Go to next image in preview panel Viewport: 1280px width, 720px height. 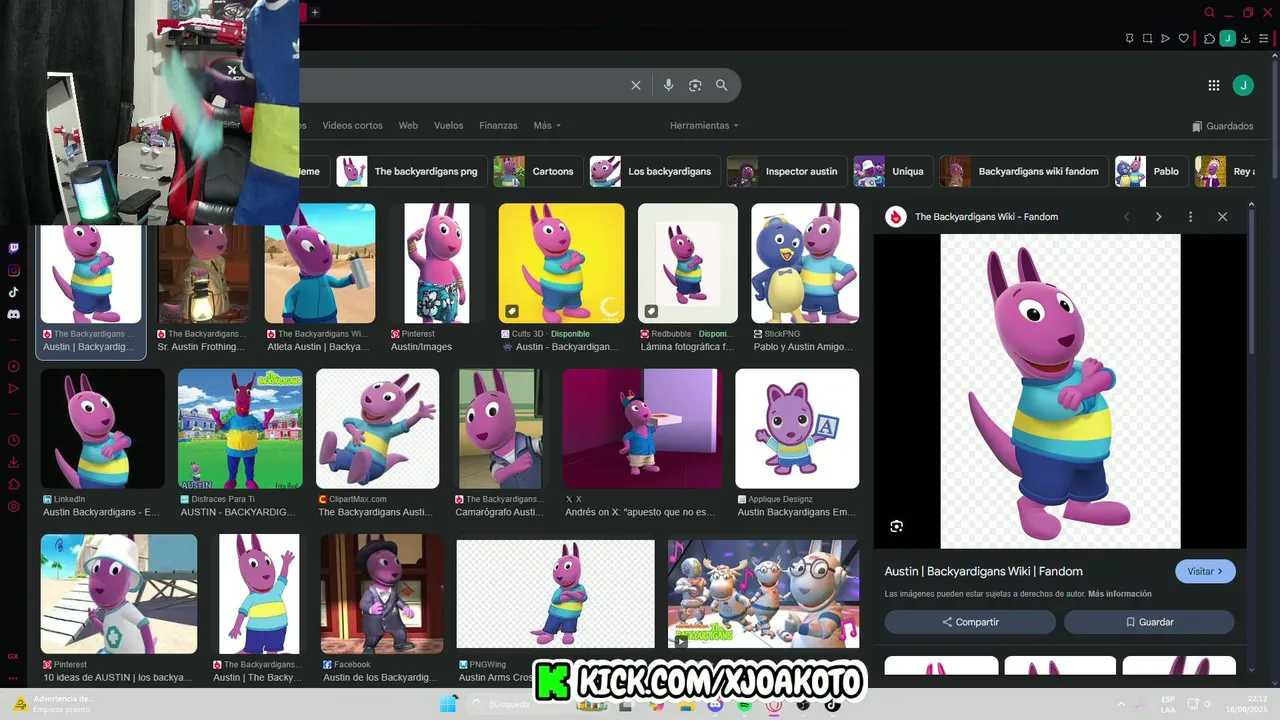pos(1158,216)
